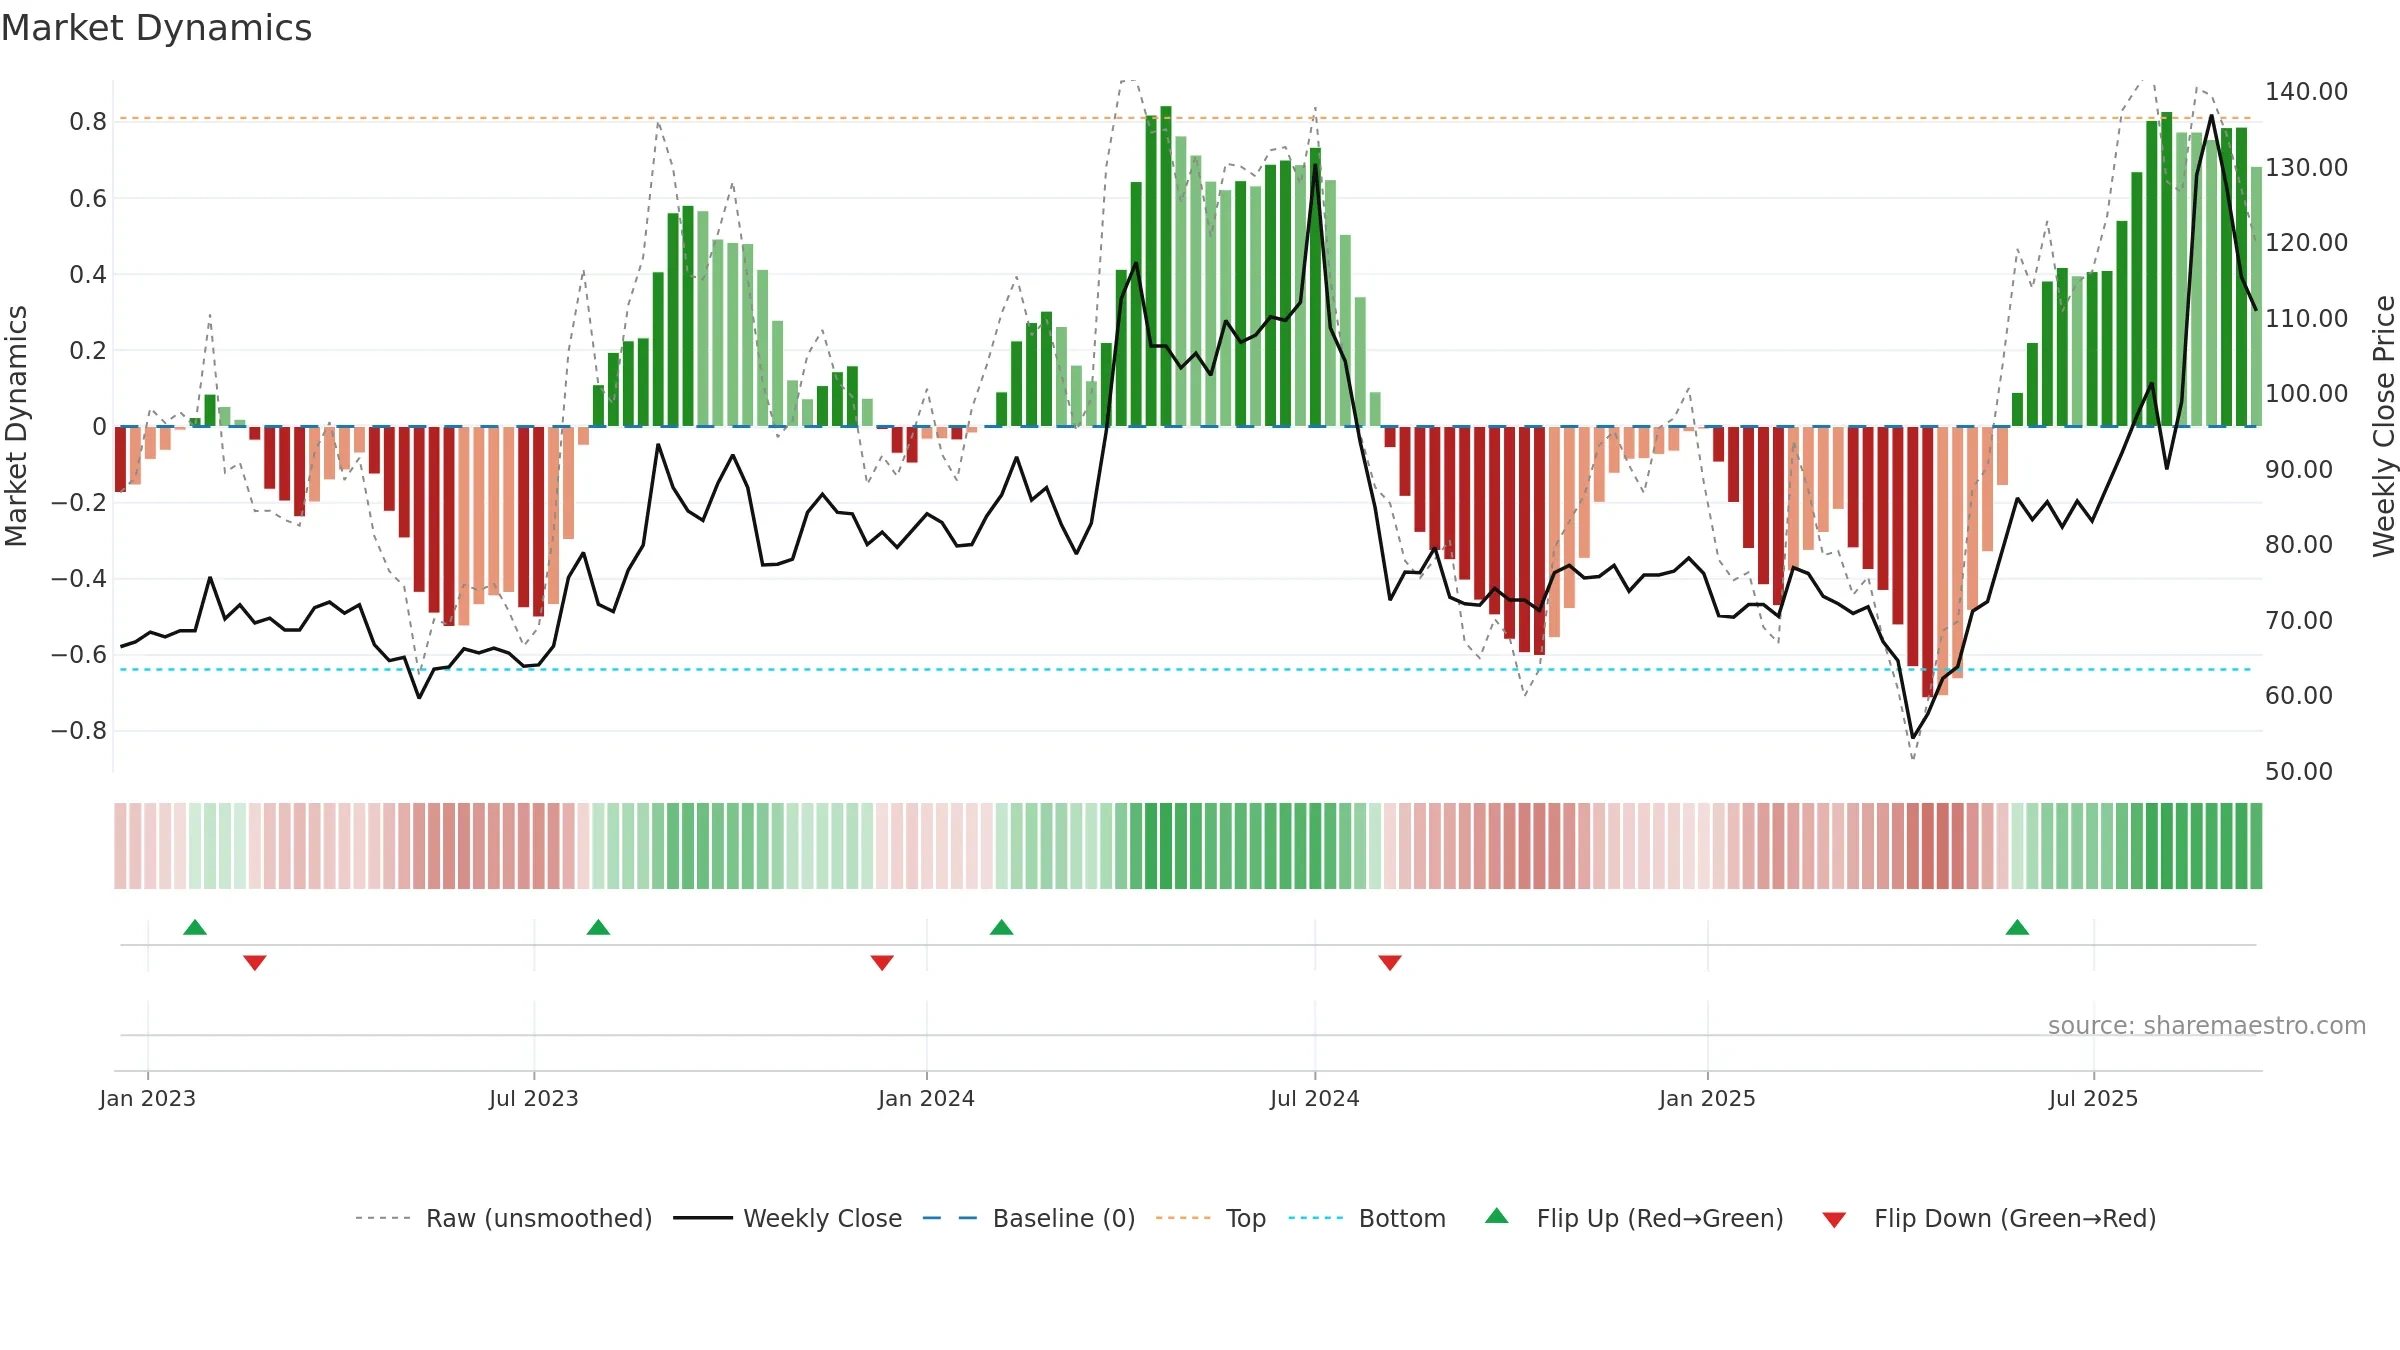This screenshot has width=2400, height=1350.
Task: Click the 100.00 price axis value
Action: 2307,393
